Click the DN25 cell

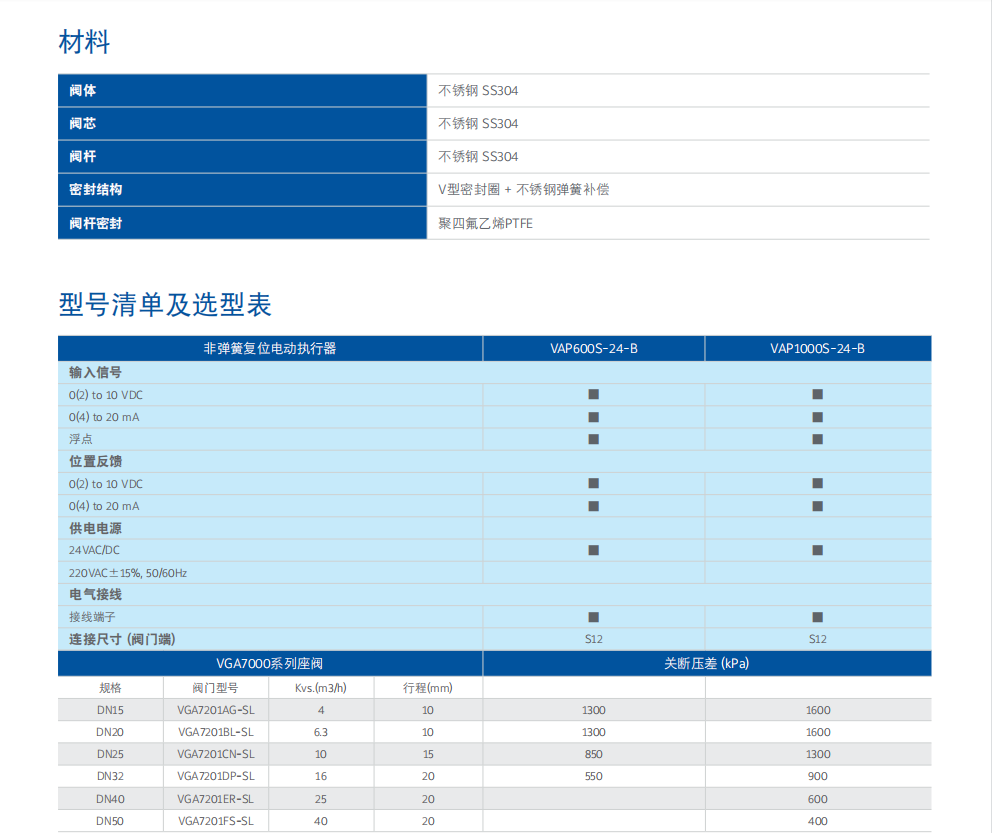coord(110,755)
